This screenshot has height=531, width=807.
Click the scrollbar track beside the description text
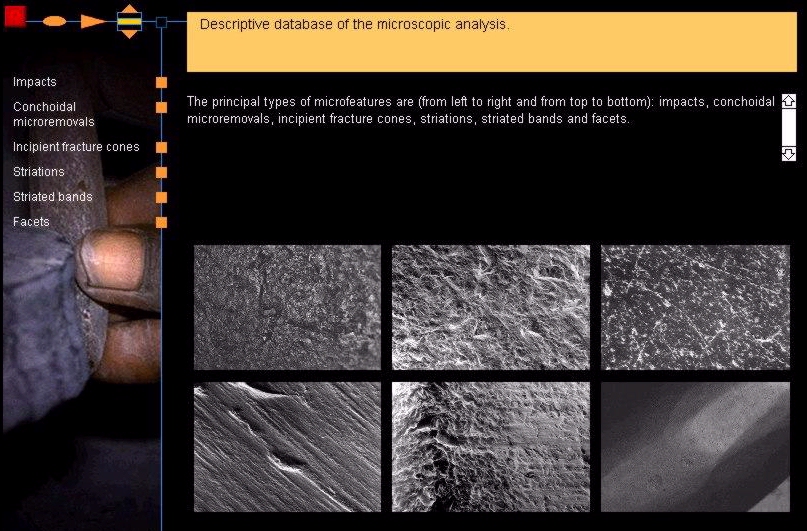coord(788,127)
